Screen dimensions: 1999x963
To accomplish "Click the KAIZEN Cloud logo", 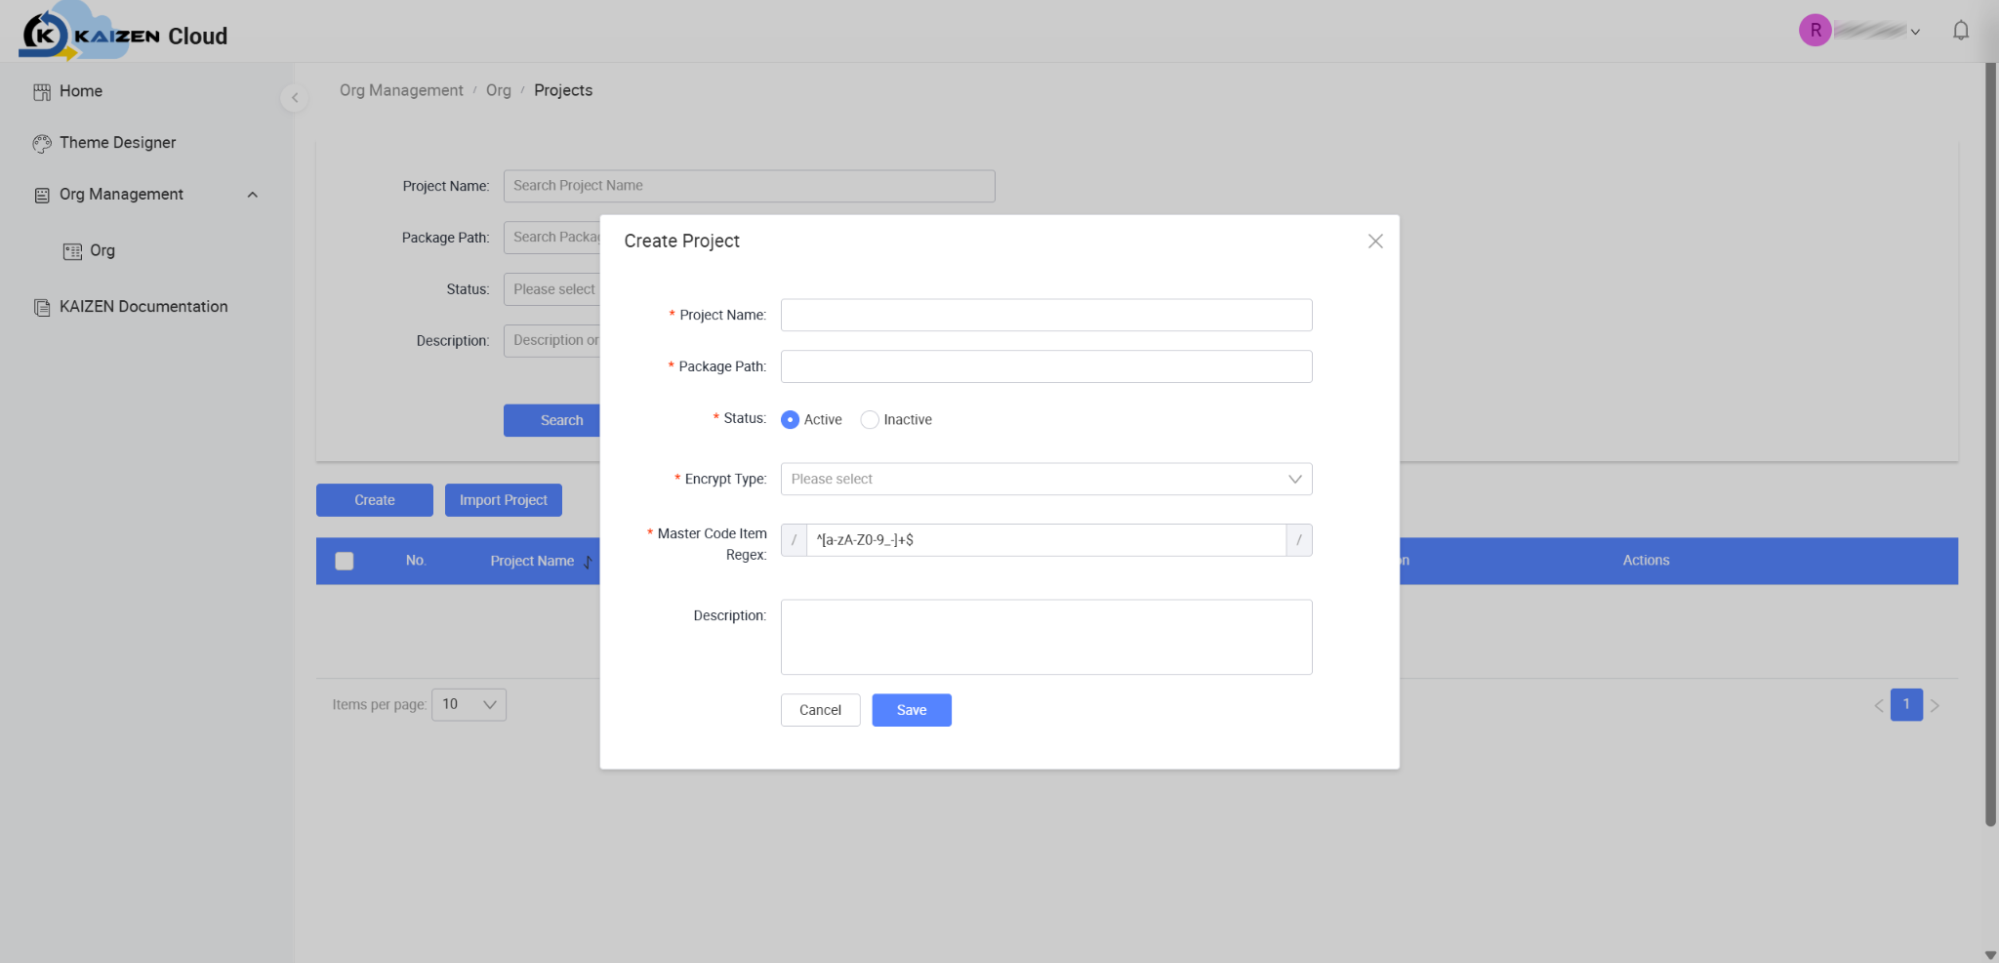I will 124,32.
